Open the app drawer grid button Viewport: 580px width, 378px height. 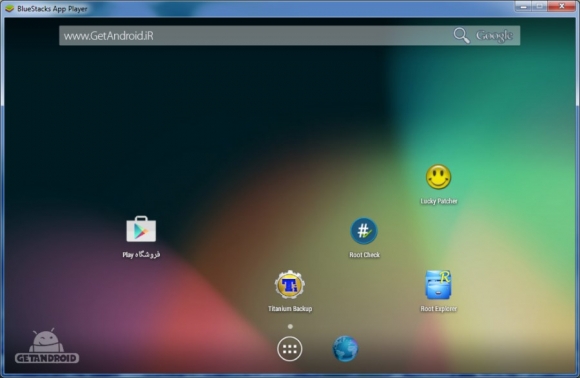290,349
